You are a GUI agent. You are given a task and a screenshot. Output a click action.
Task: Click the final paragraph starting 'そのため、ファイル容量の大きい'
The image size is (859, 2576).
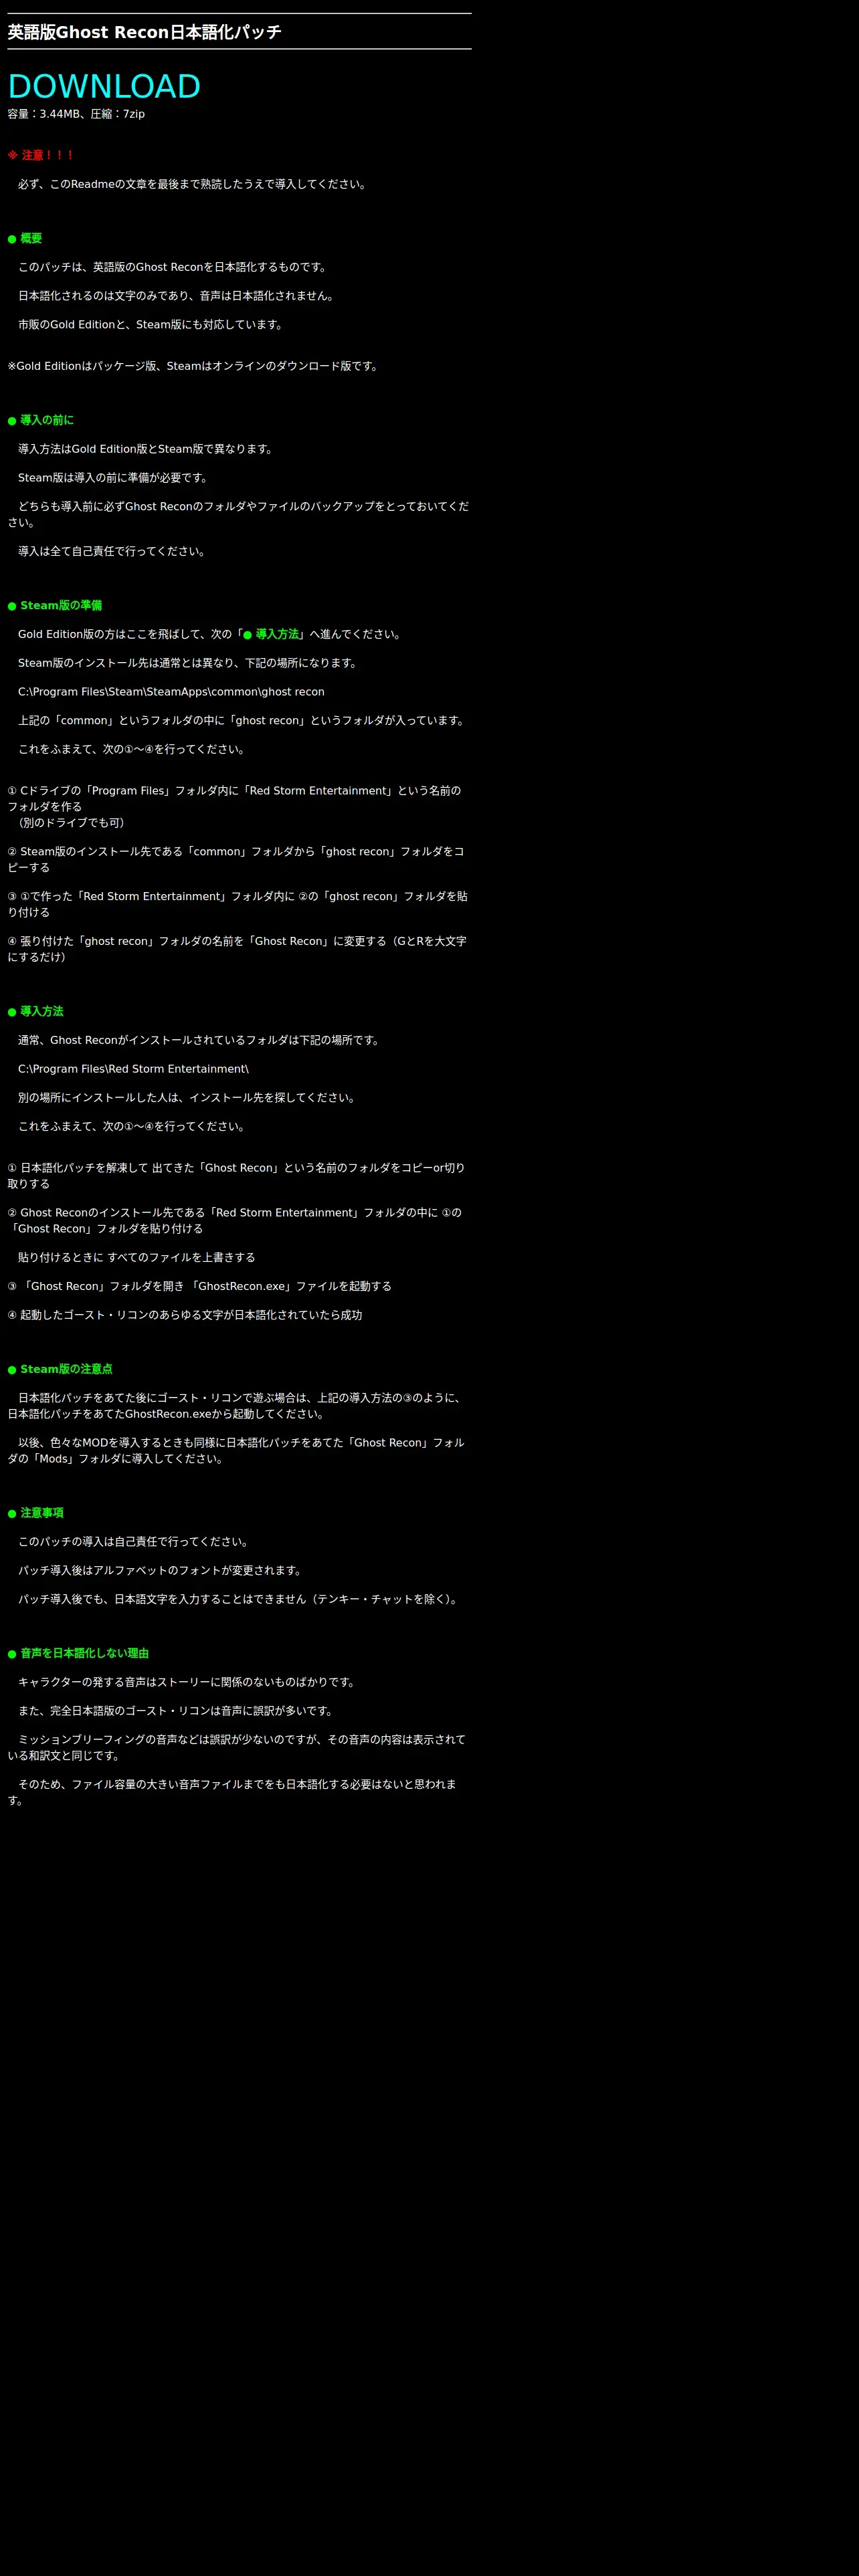pyautogui.click(x=232, y=1792)
